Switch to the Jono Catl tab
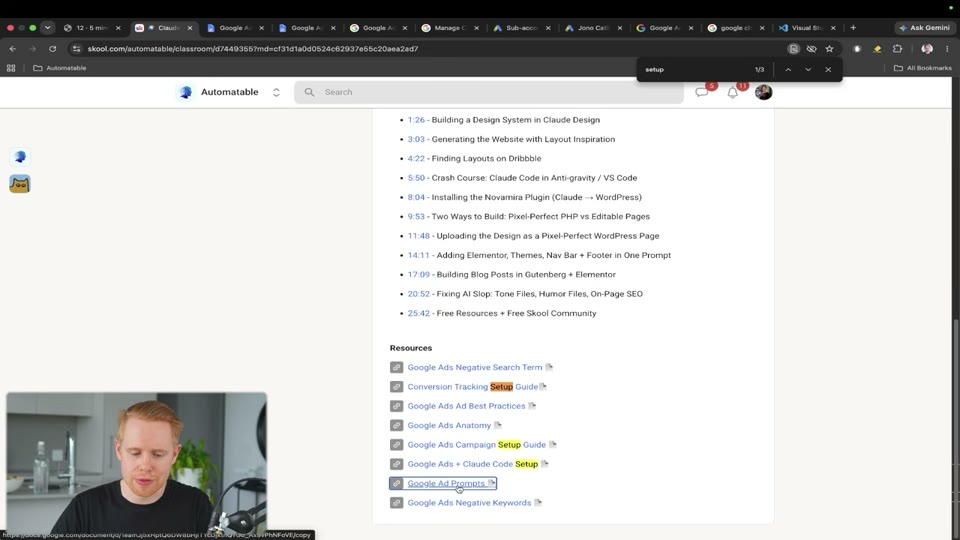 [x=593, y=28]
